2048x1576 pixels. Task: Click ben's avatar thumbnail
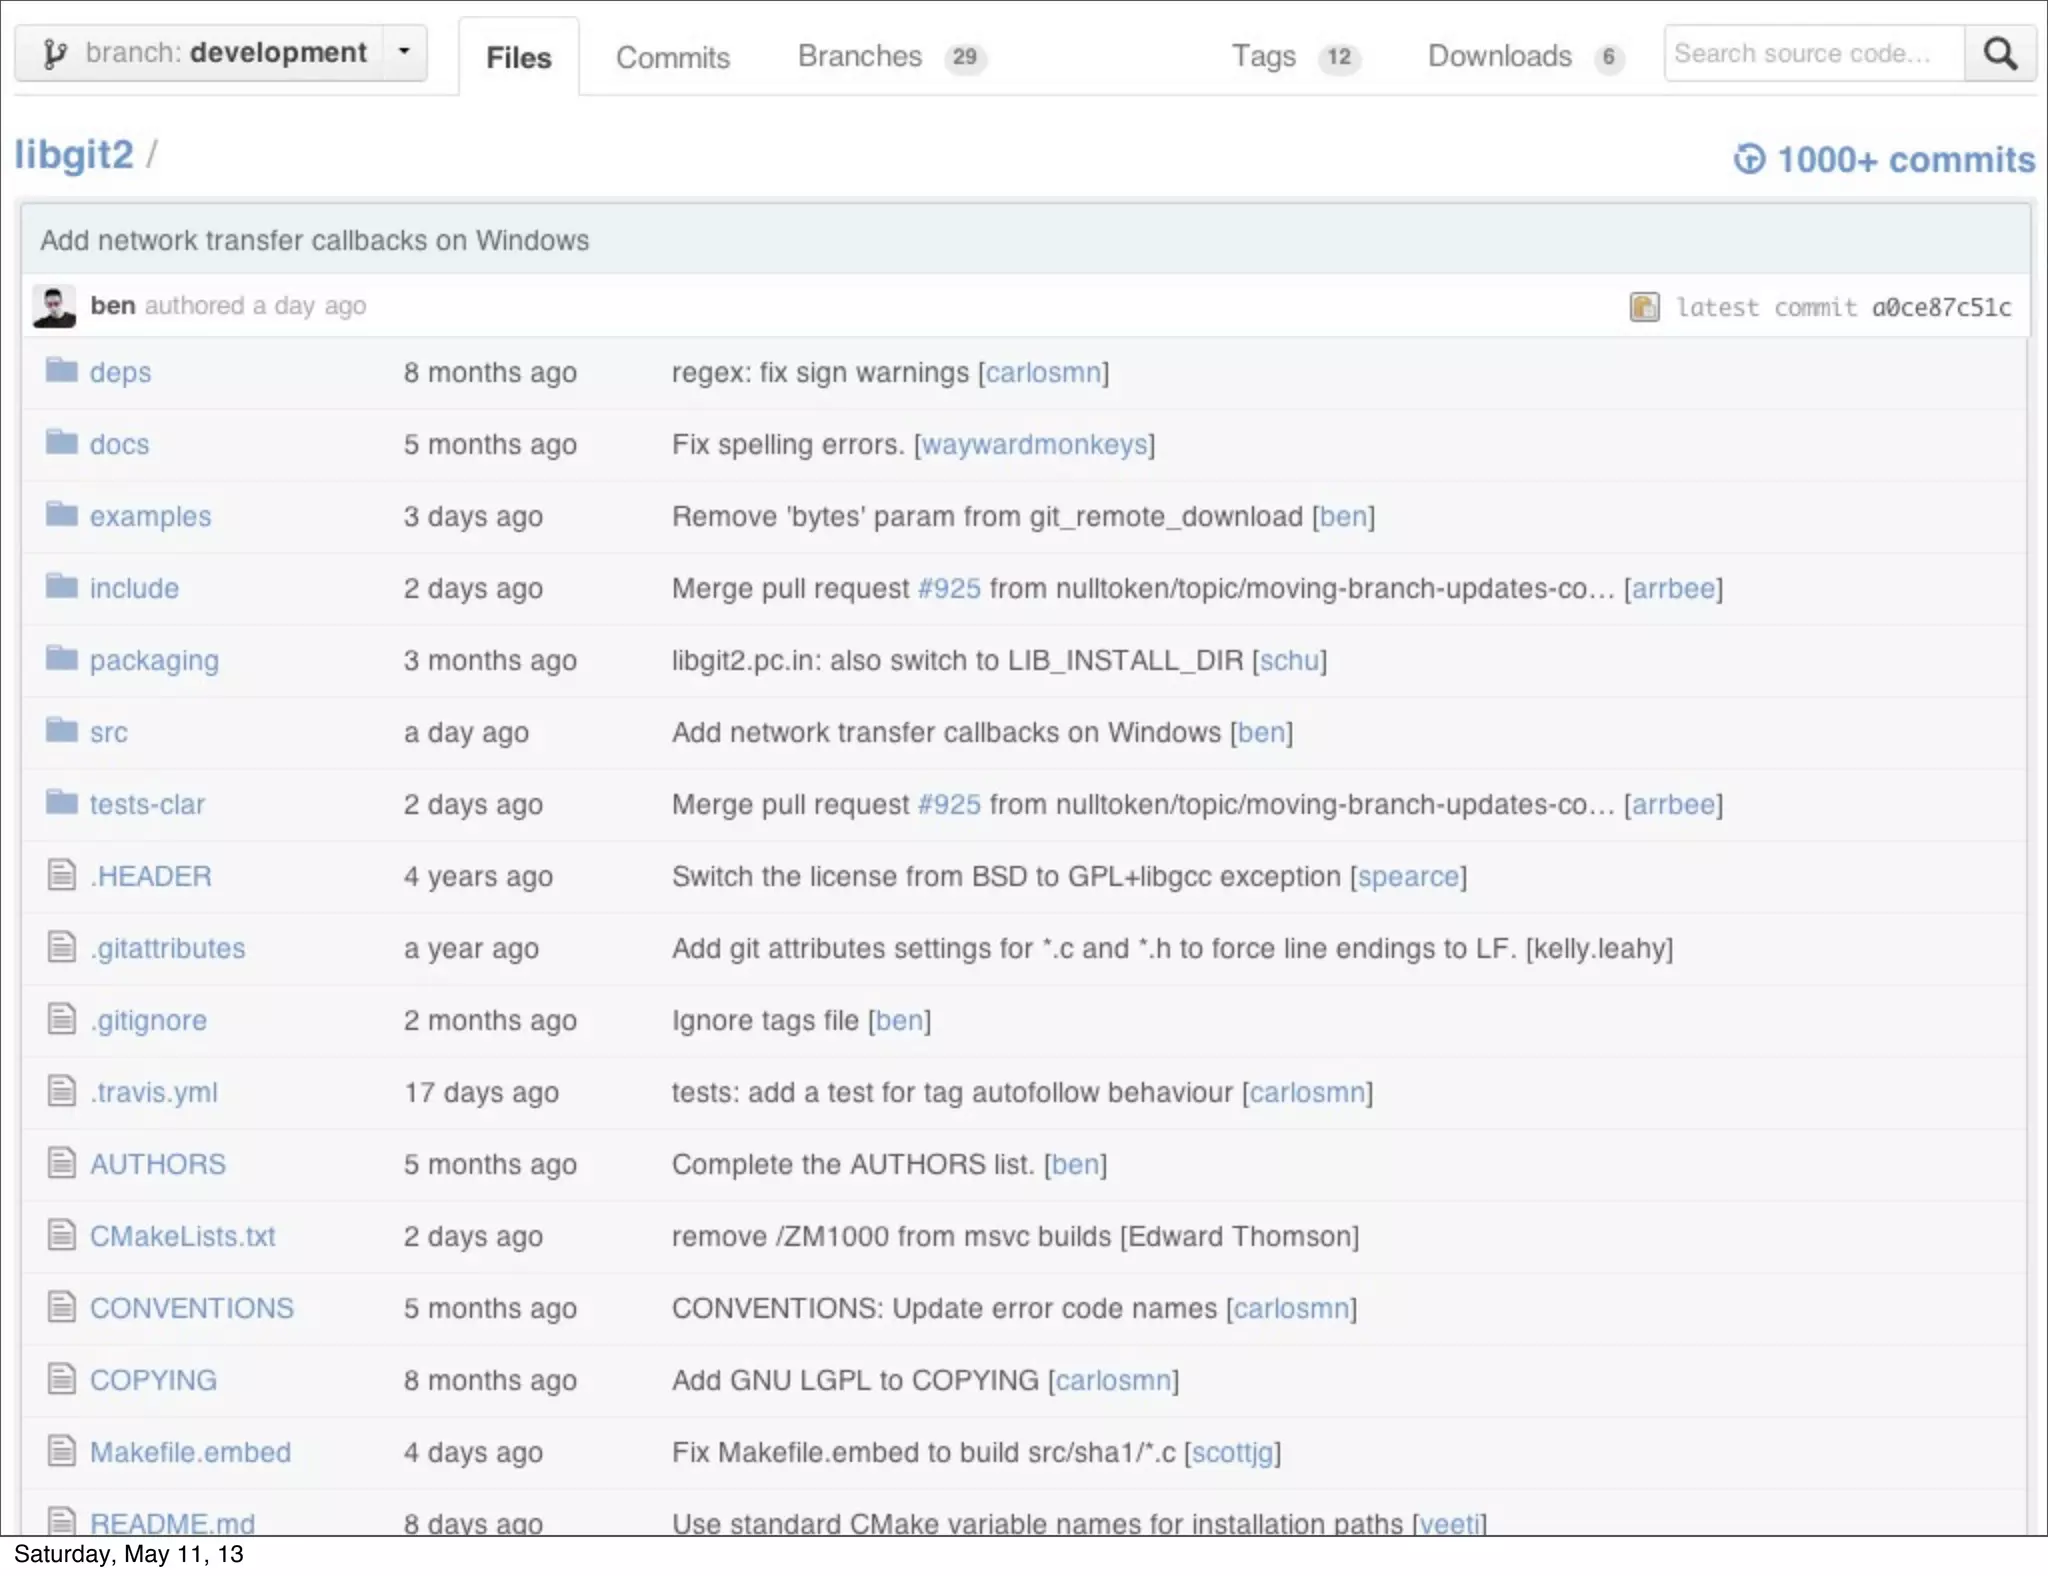click(x=54, y=306)
